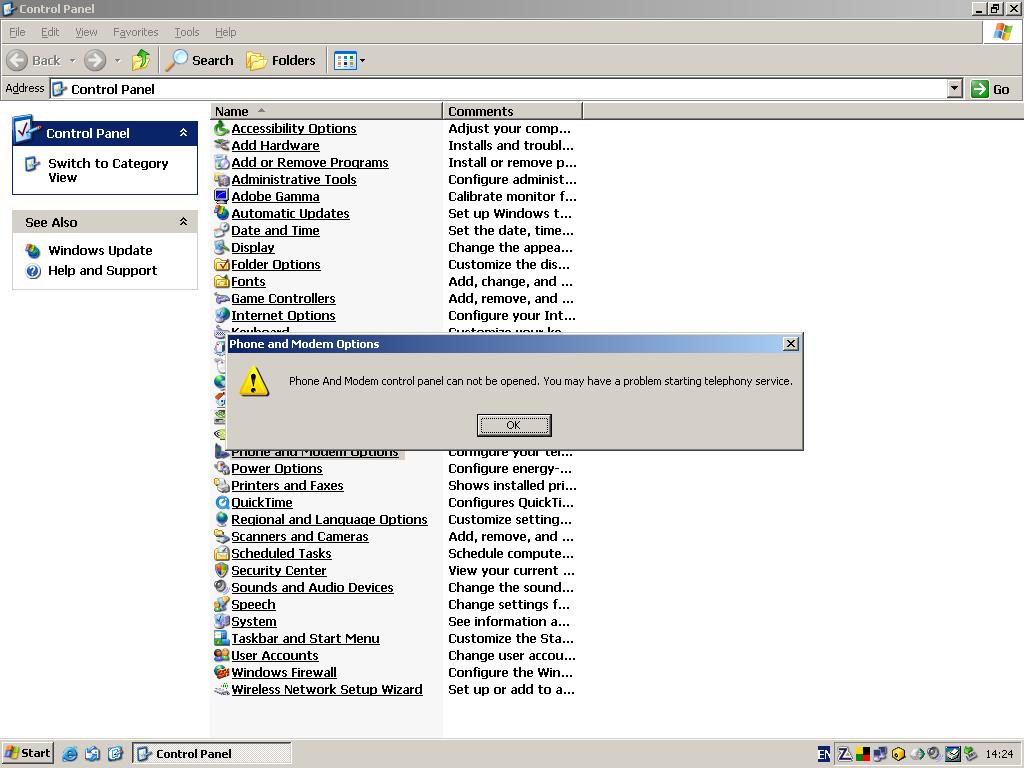Screen dimensions: 1024x768
Task: Open the Views dropdown button
Action: pyautogui.click(x=349, y=61)
